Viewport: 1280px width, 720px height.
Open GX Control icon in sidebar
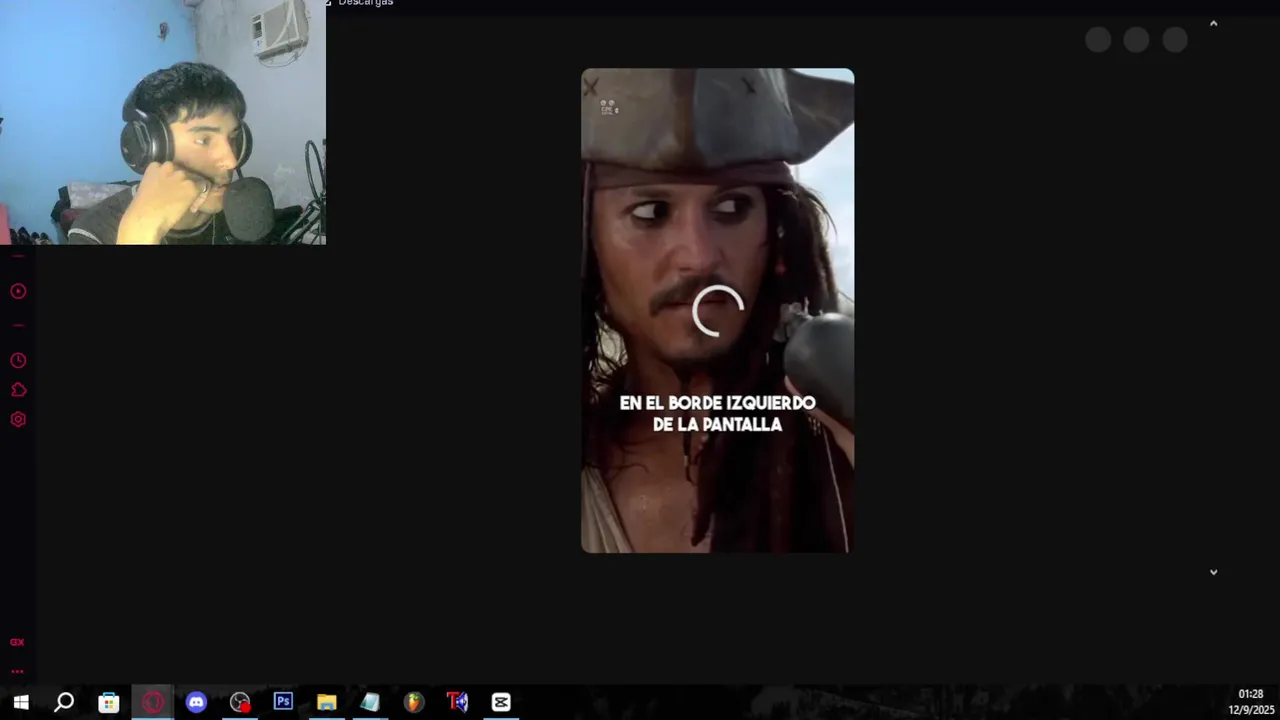[x=17, y=642]
